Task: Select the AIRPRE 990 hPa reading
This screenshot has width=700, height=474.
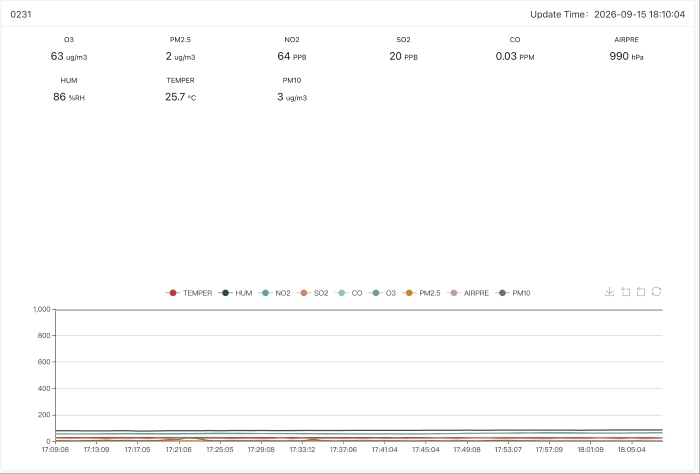Action: [626, 56]
